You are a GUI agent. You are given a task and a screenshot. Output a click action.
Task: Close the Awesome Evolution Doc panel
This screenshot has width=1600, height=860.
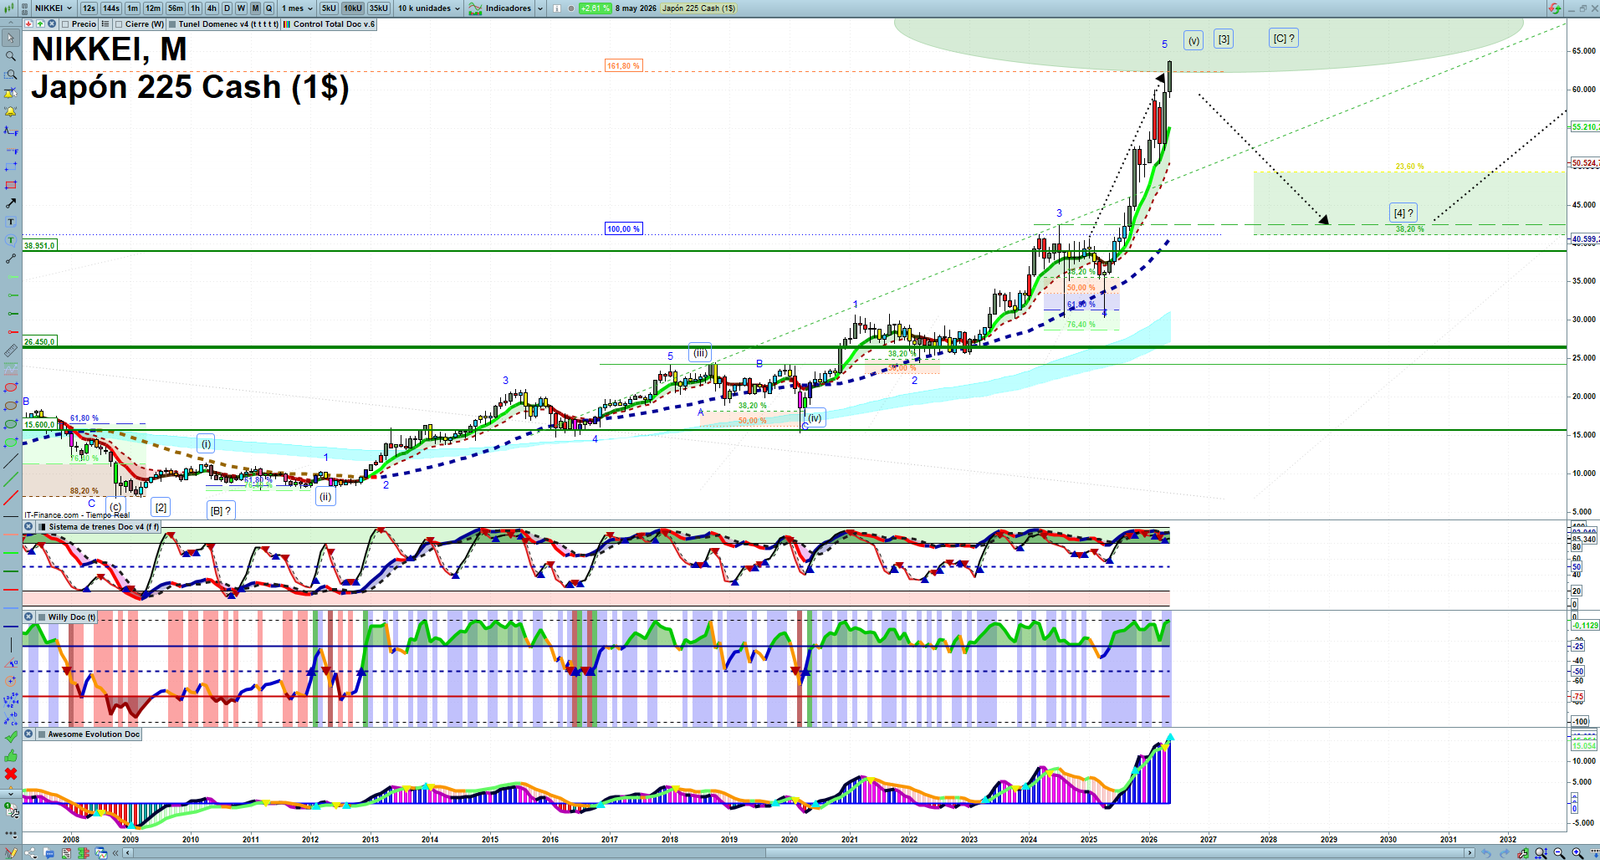coord(29,734)
